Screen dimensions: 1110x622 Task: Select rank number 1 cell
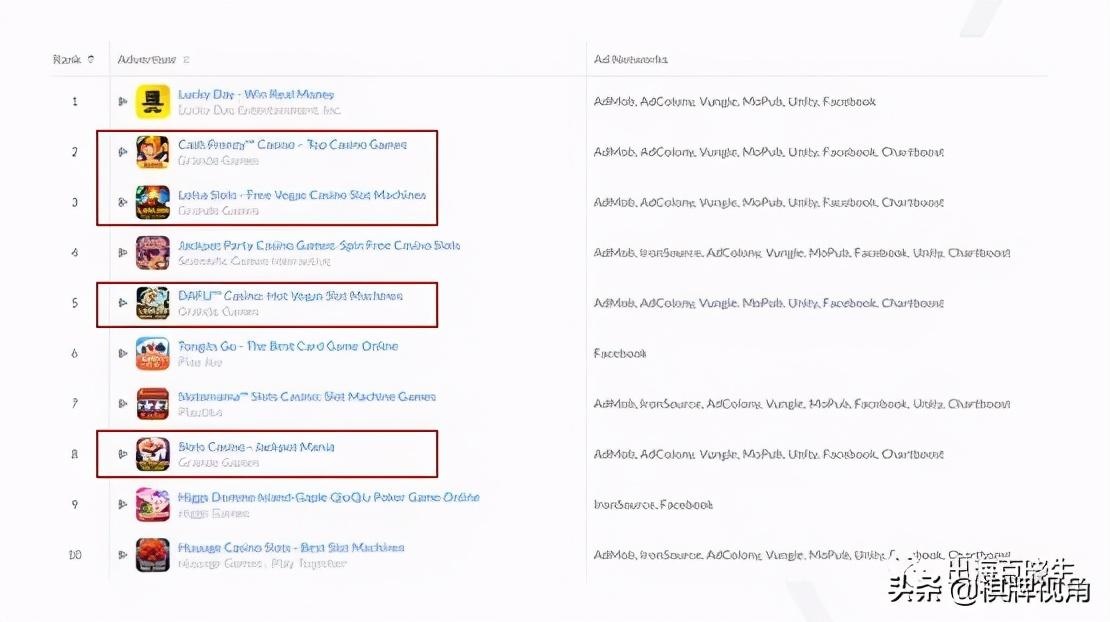pos(74,102)
